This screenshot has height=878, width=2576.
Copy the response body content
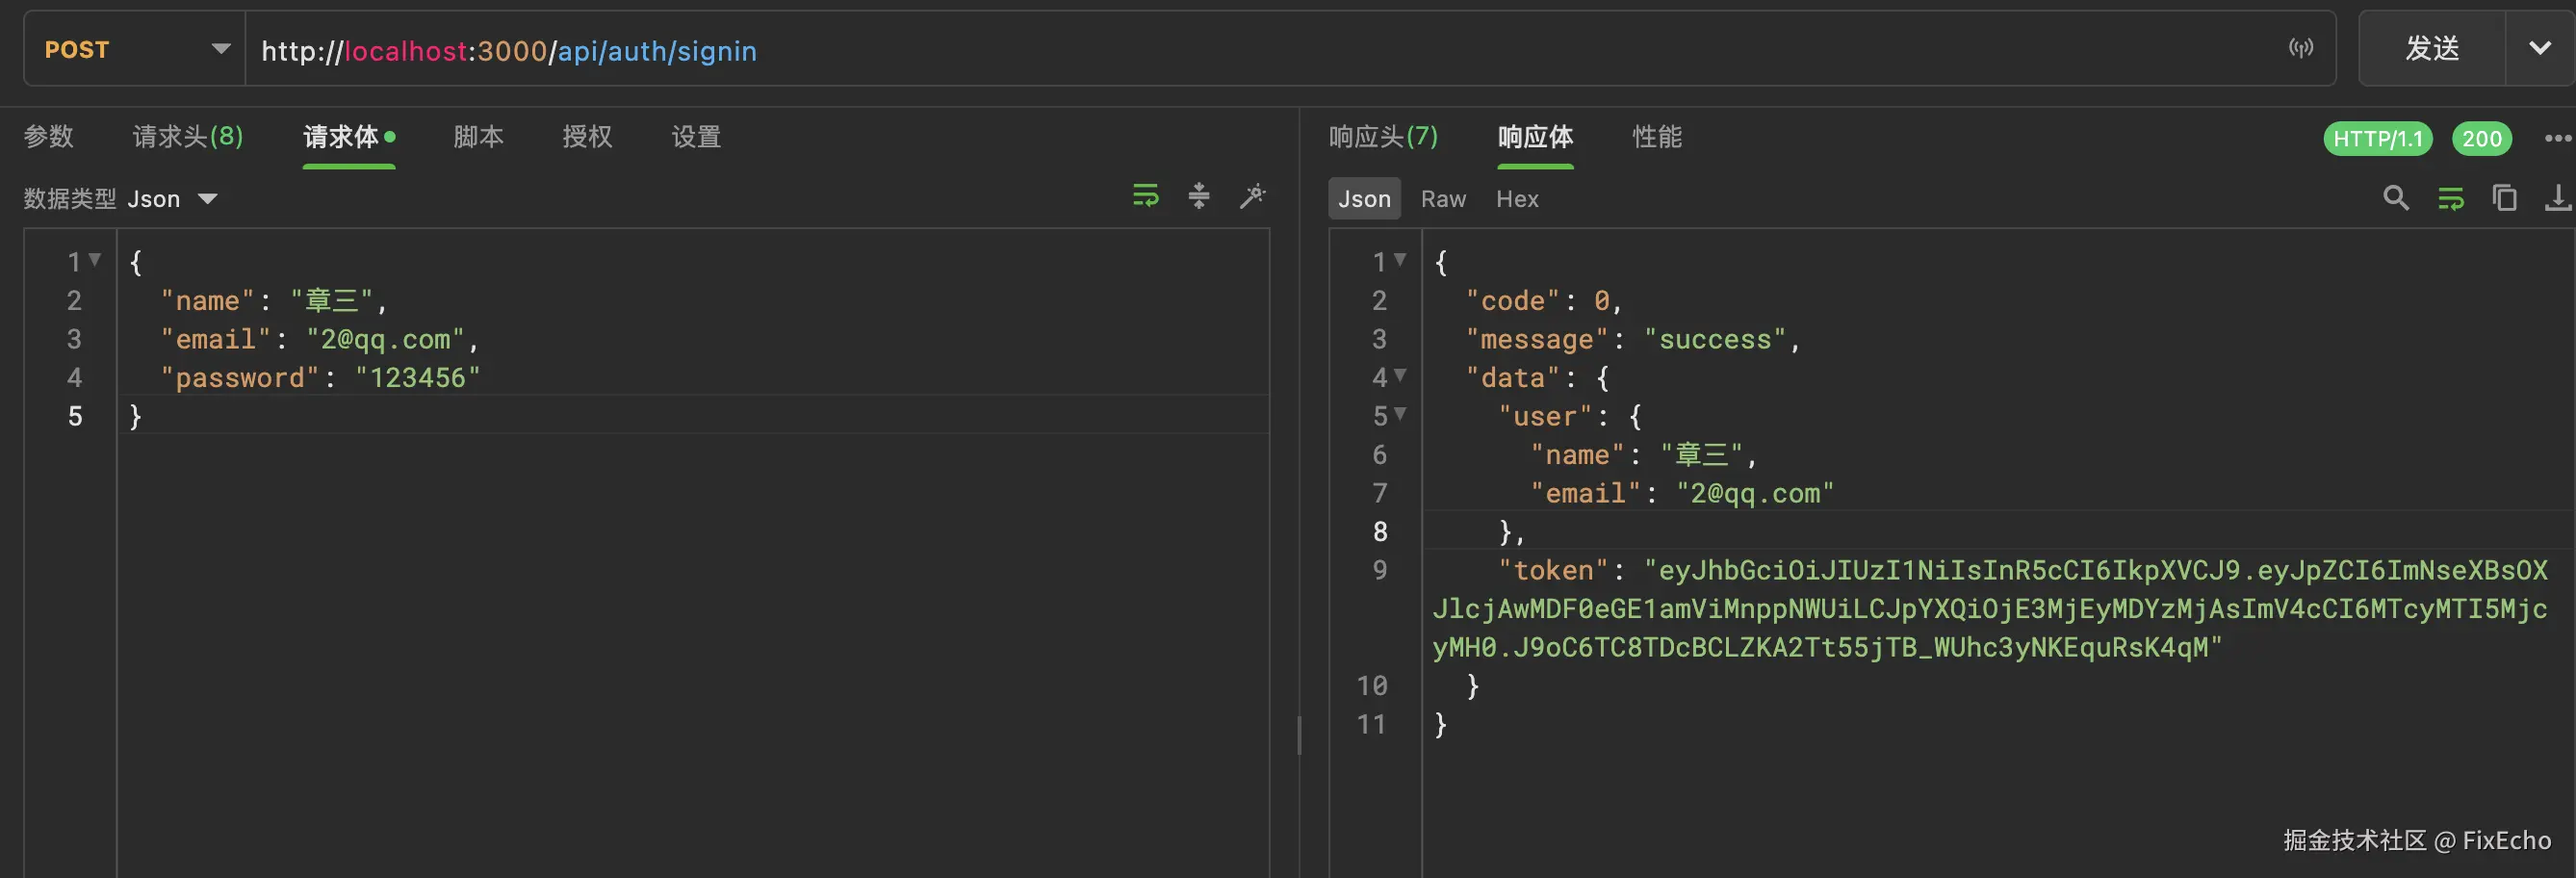click(2504, 198)
